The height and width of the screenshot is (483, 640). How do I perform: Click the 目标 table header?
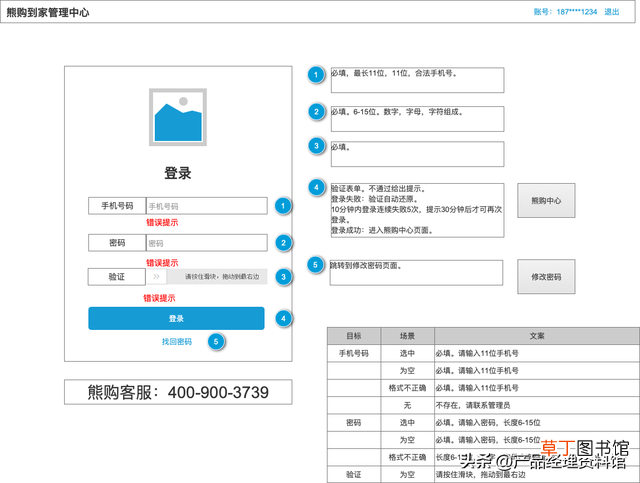coord(354,336)
